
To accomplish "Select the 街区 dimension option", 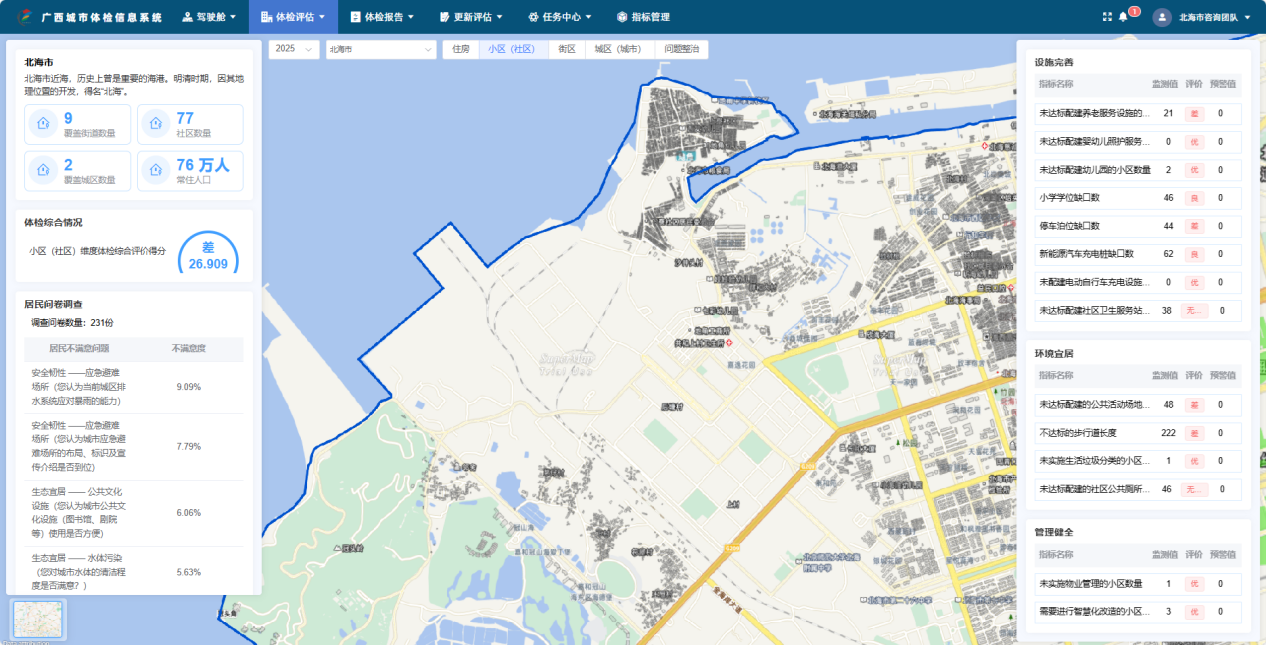I will [x=567, y=49].
